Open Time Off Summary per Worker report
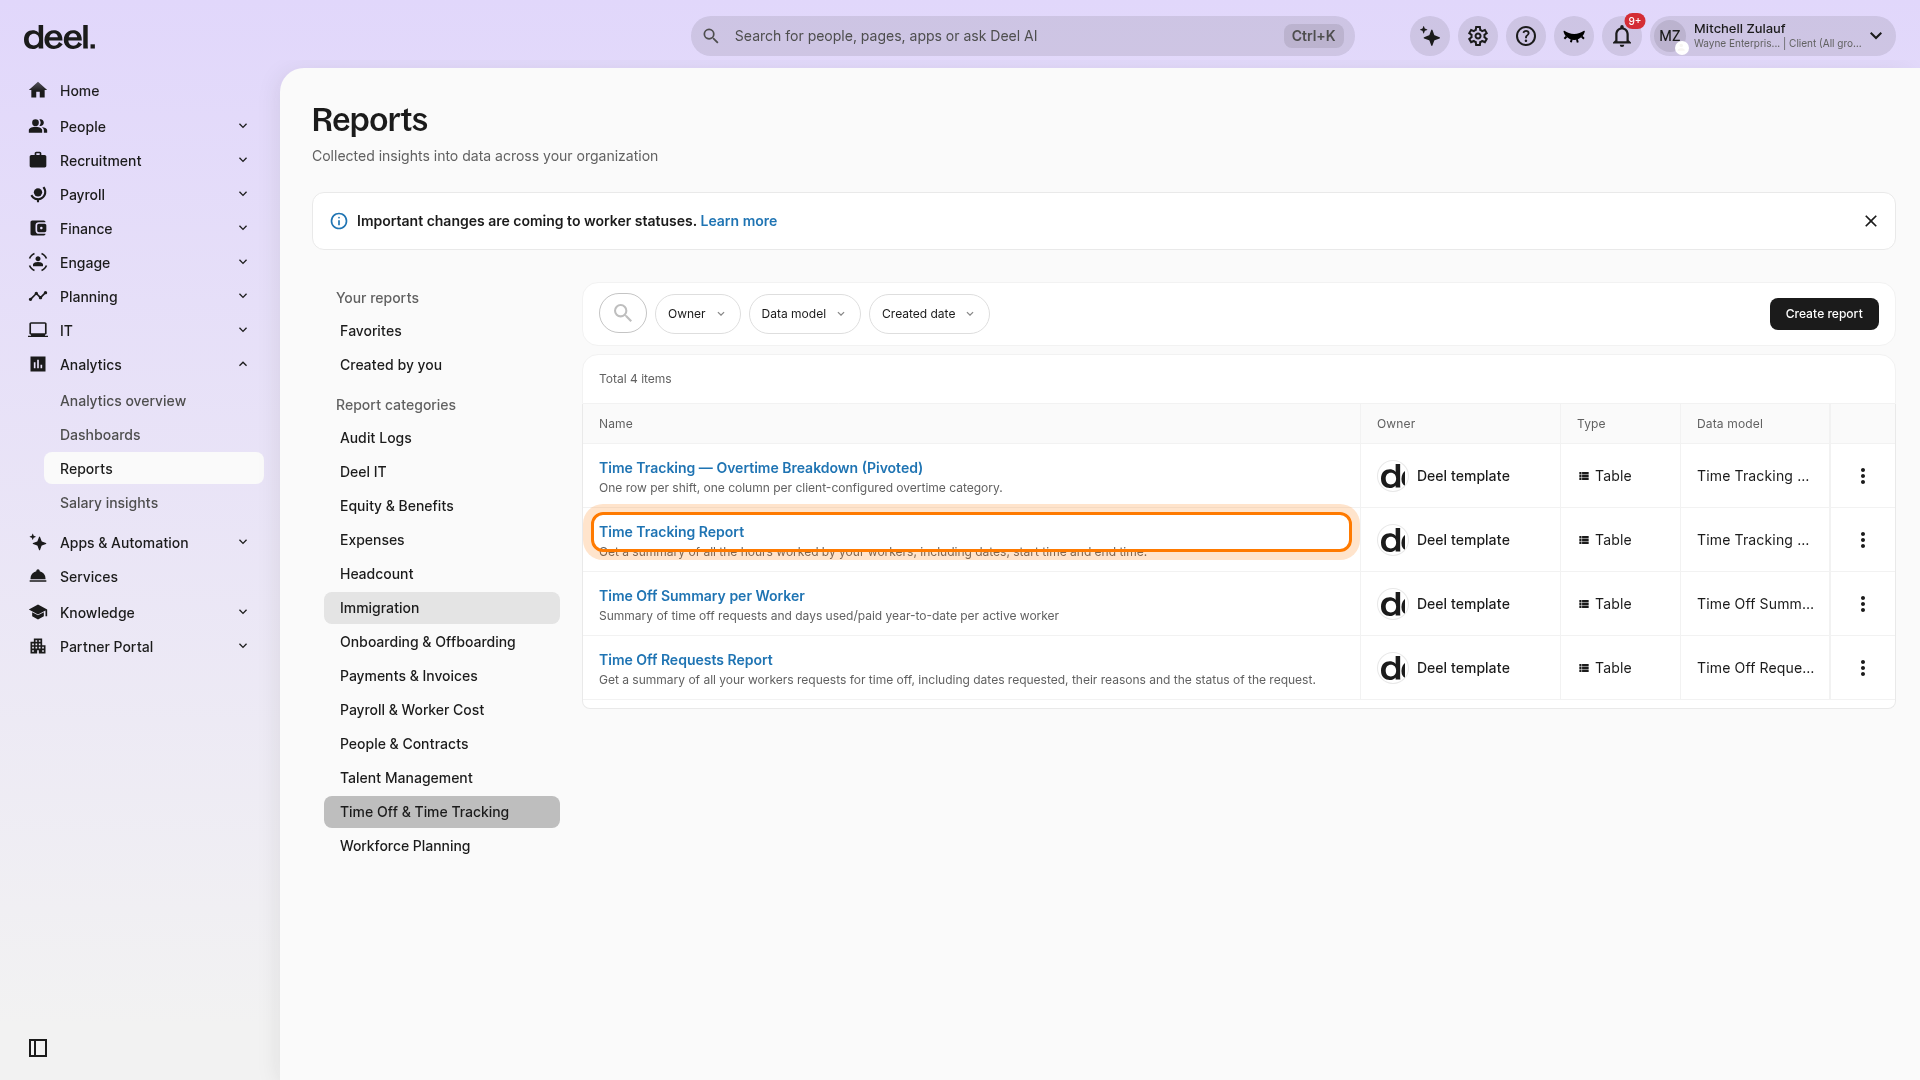1920x1080 pixels. tap(702, 596)
